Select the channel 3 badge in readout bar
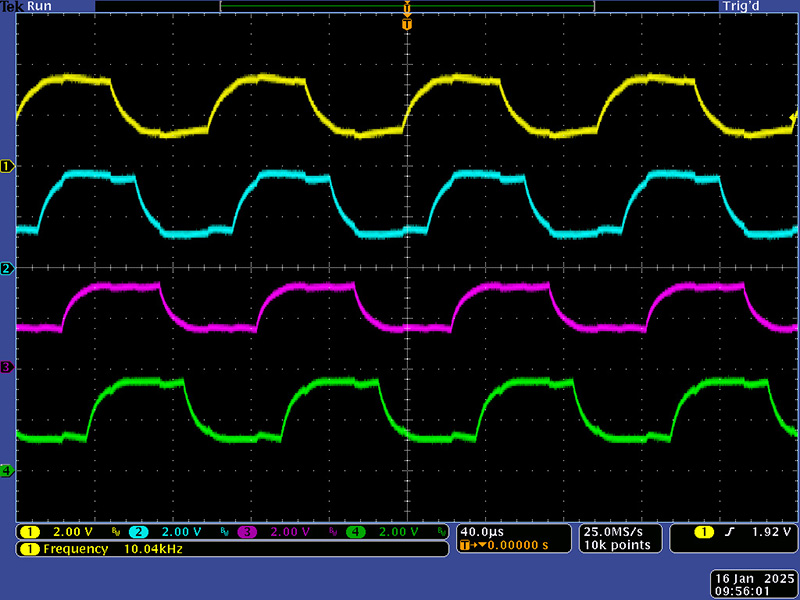 (x=247, y=532)
